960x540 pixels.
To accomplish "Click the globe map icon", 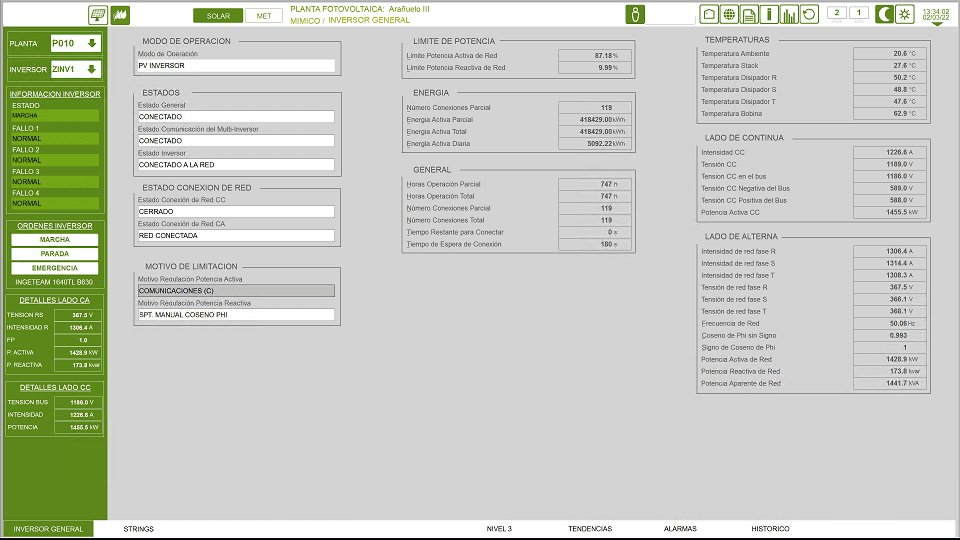I will (x=729, y=14).
